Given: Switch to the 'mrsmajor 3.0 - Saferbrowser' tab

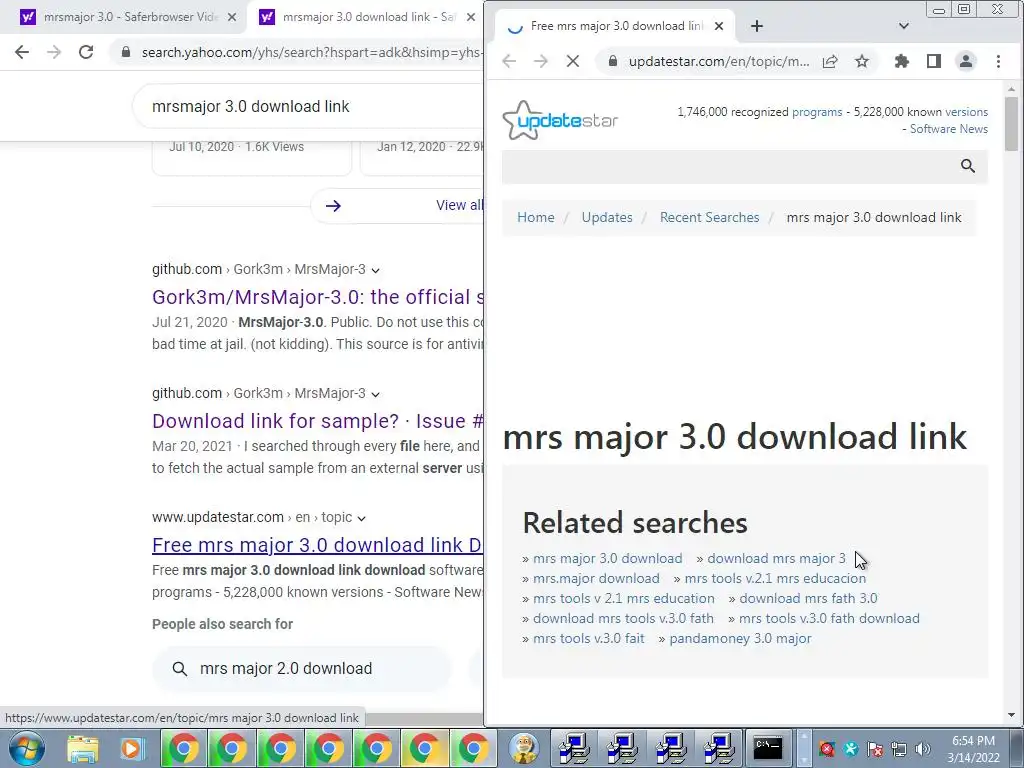Looking at the screenshot, I should (124, 17).
